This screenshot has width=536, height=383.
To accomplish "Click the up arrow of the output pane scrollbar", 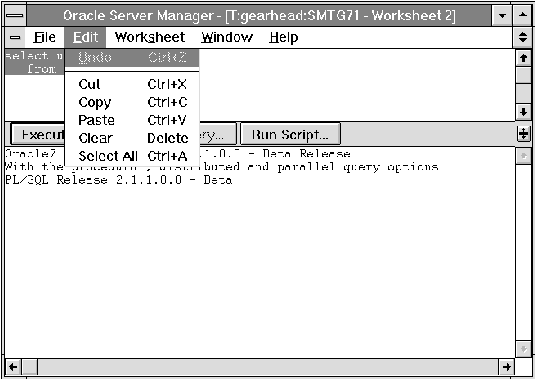I will coord(523,156).
